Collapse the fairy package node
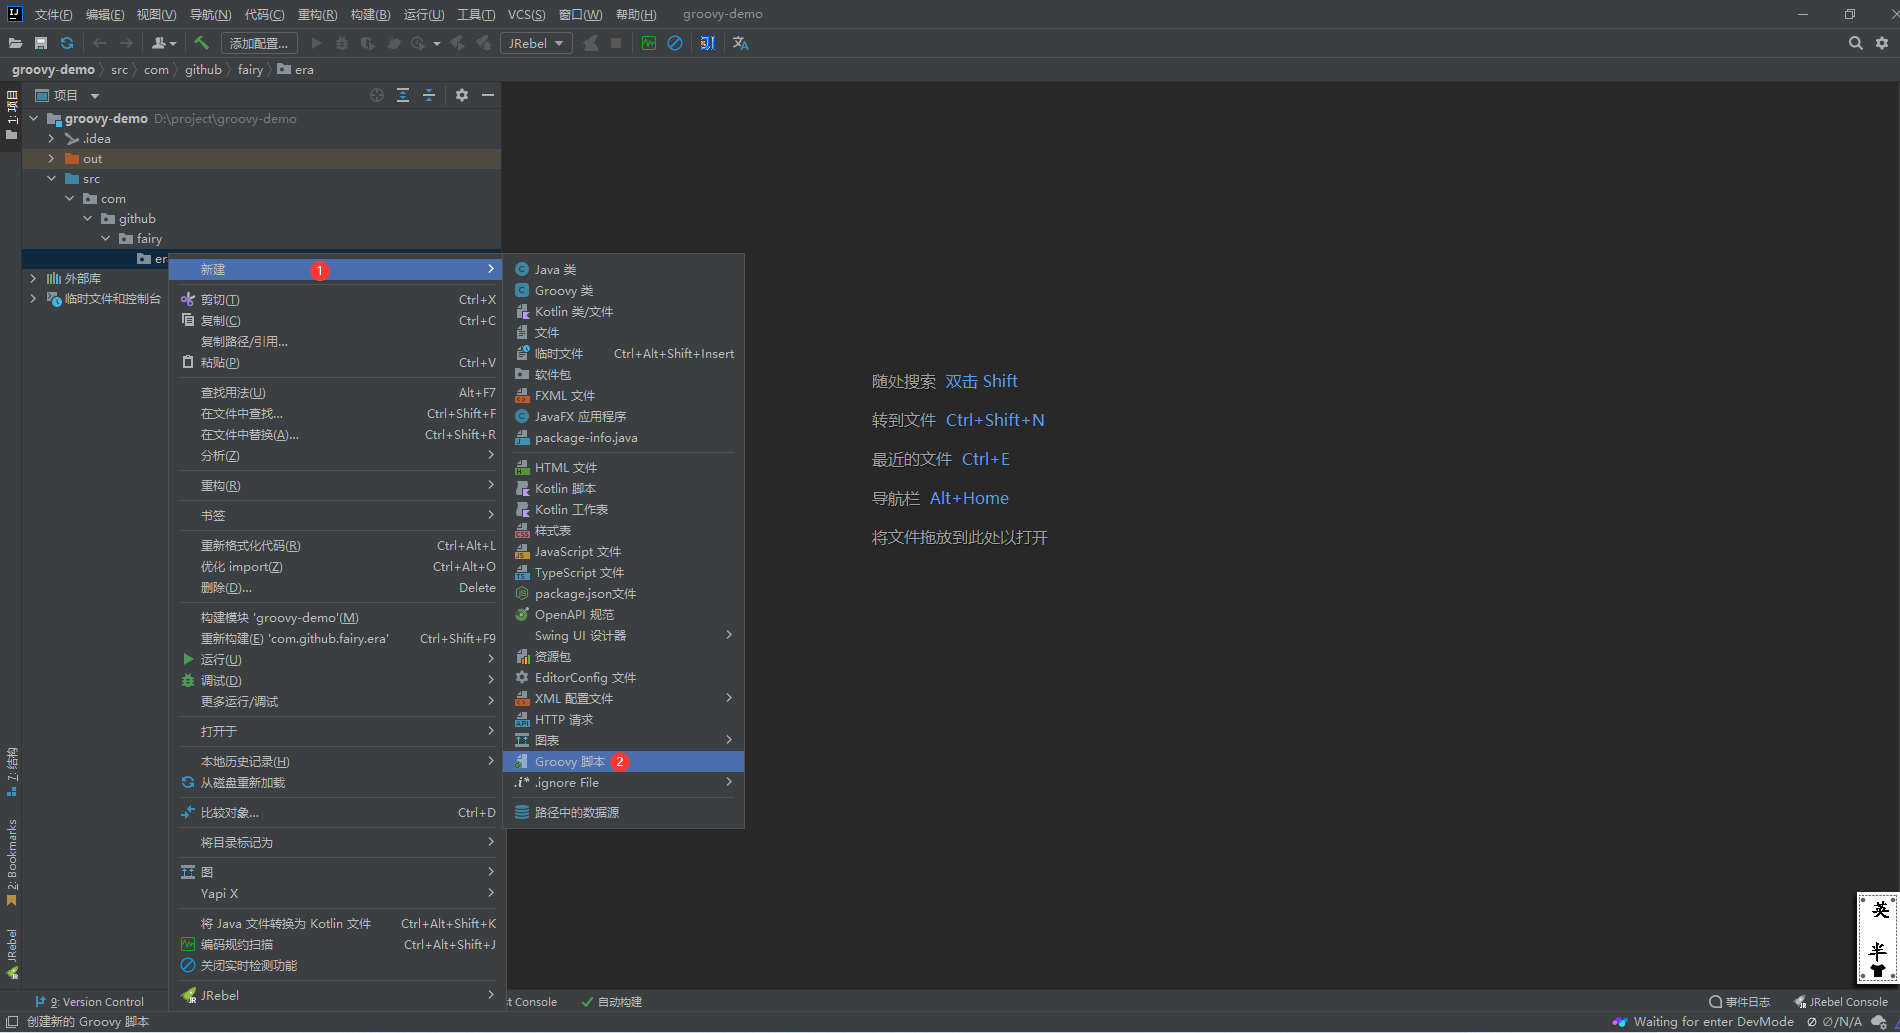Image resolution: width=1900 pixels, height=1033 pixels. [105, 238]
